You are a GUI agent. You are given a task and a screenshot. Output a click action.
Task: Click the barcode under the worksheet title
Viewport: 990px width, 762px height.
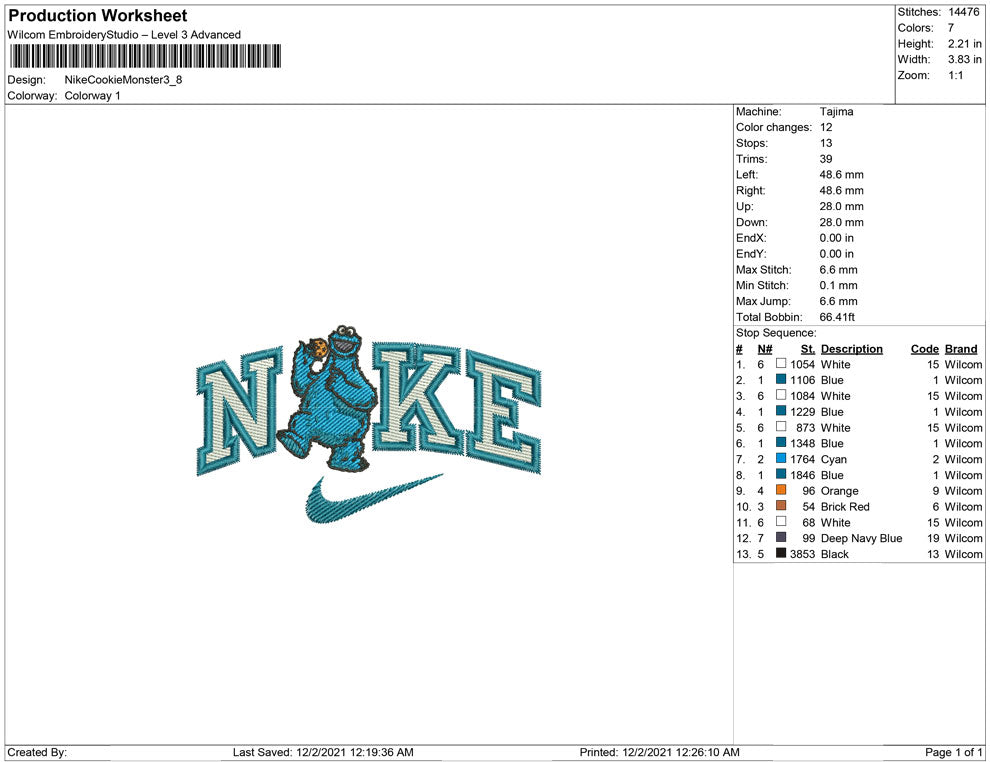[x=146, y=56]
